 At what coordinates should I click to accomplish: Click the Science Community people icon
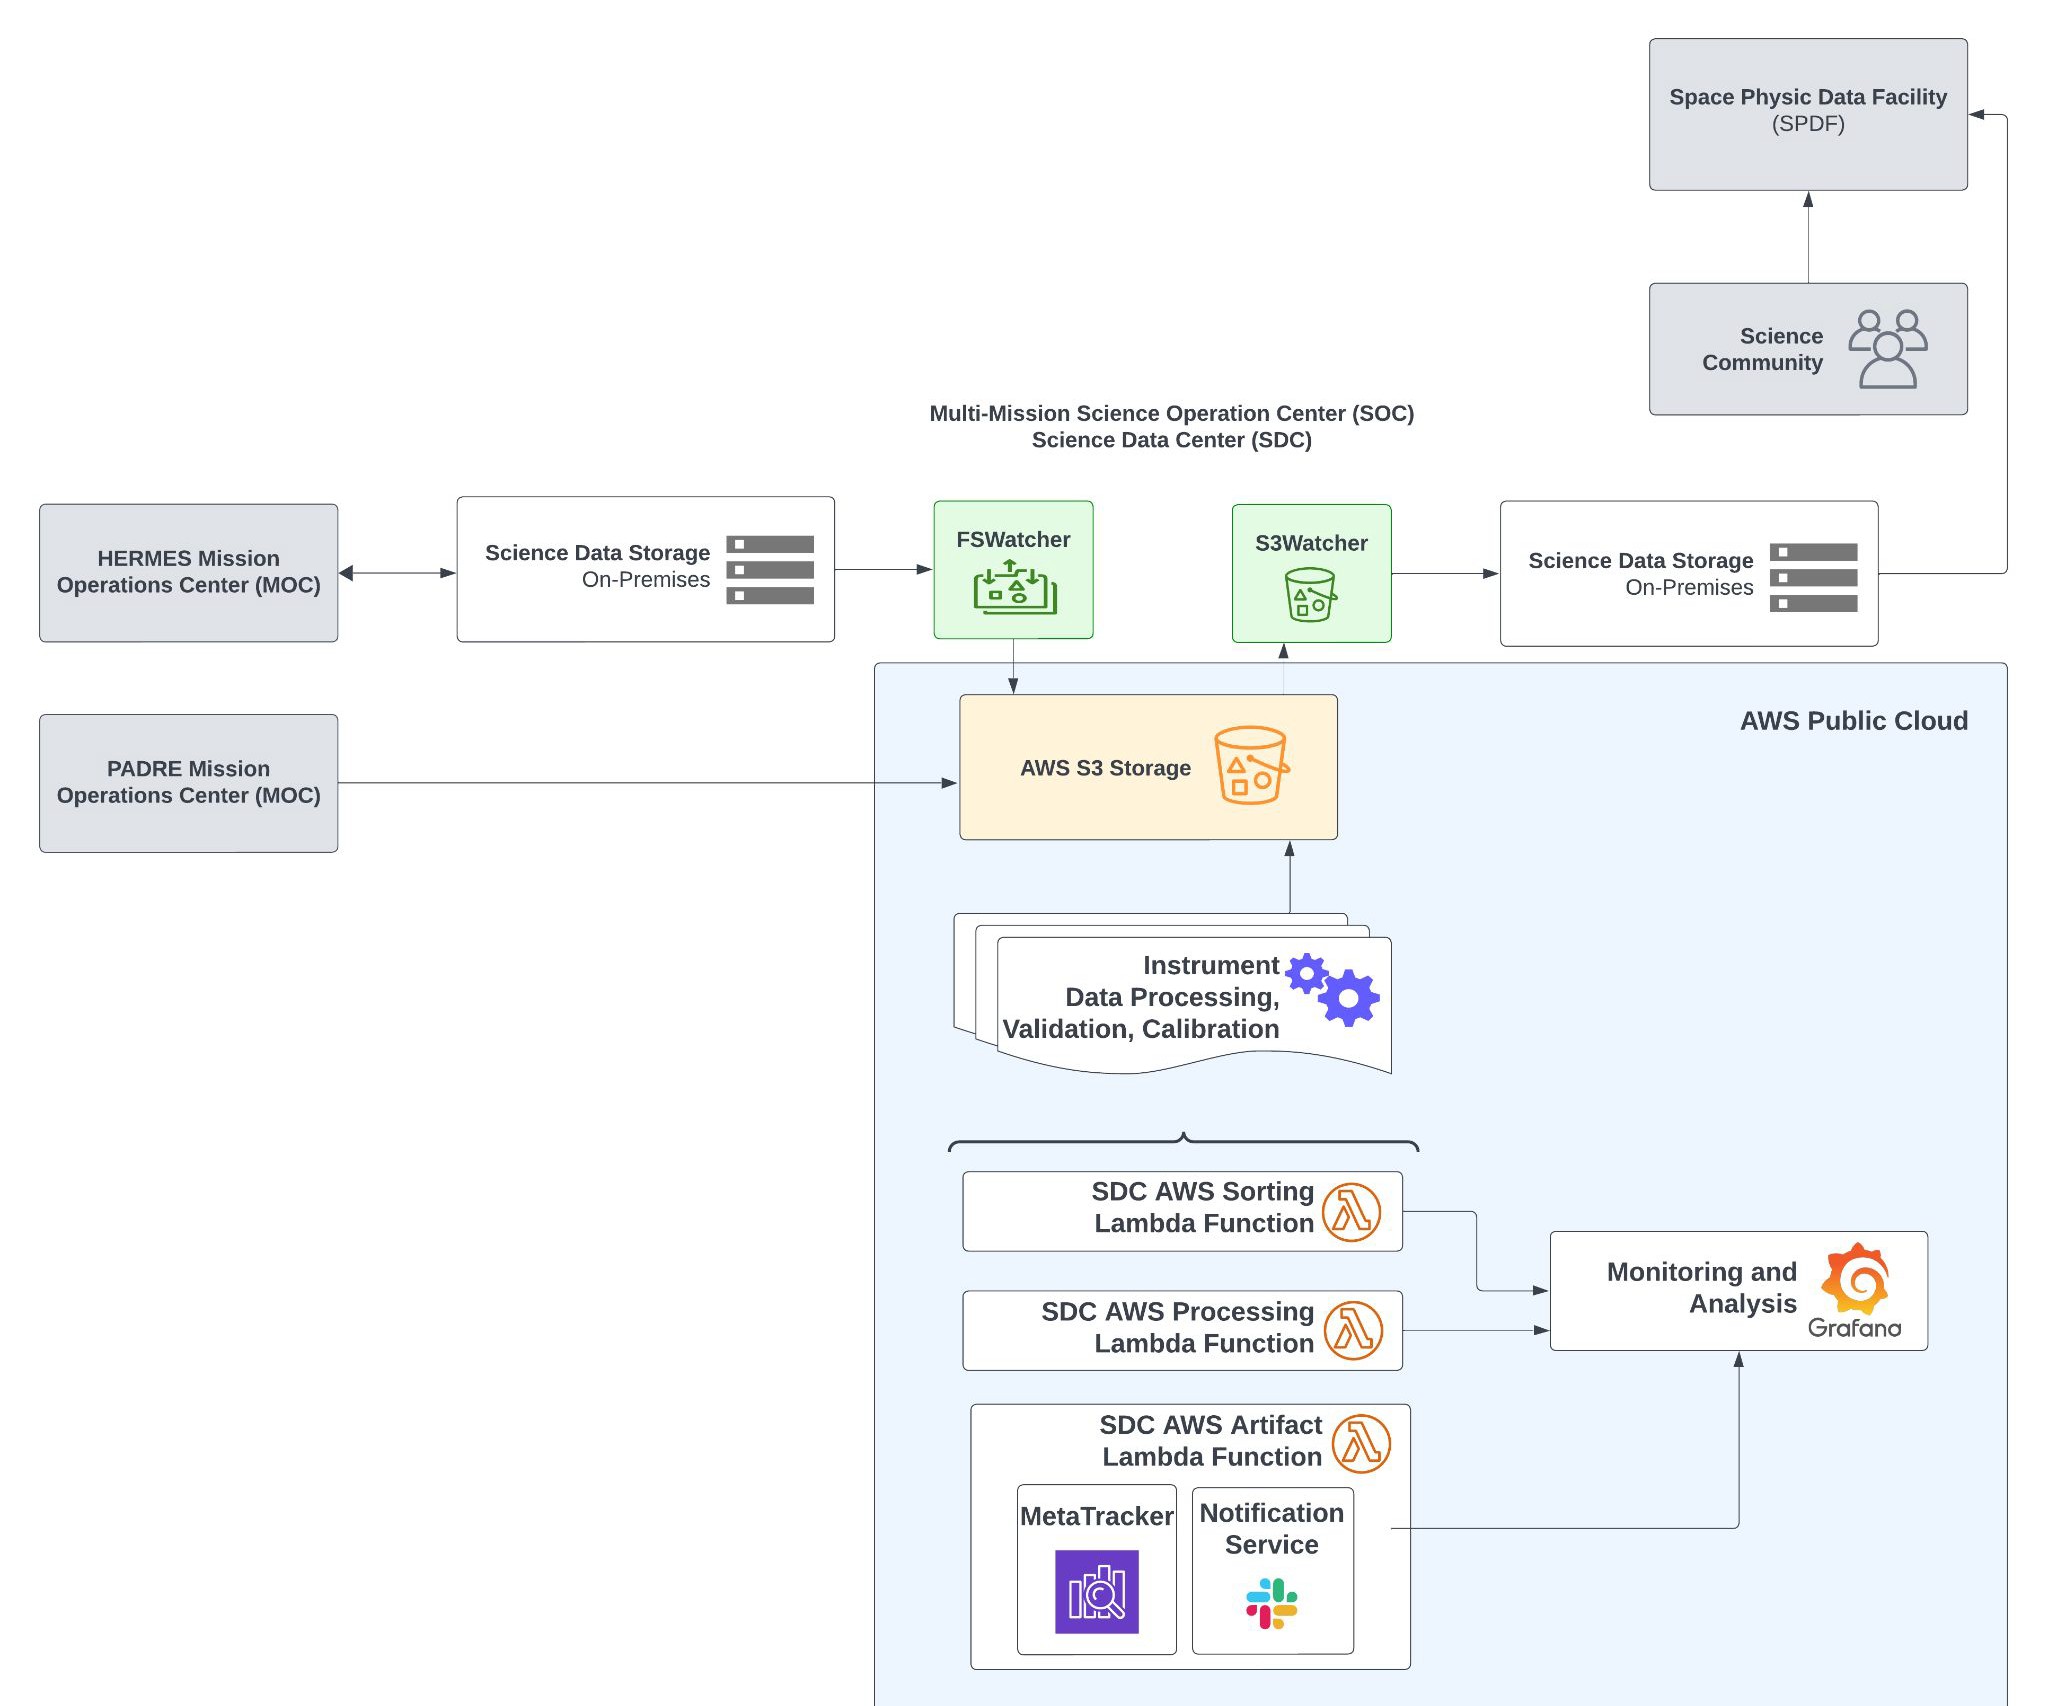click(x=1887, y=349)
